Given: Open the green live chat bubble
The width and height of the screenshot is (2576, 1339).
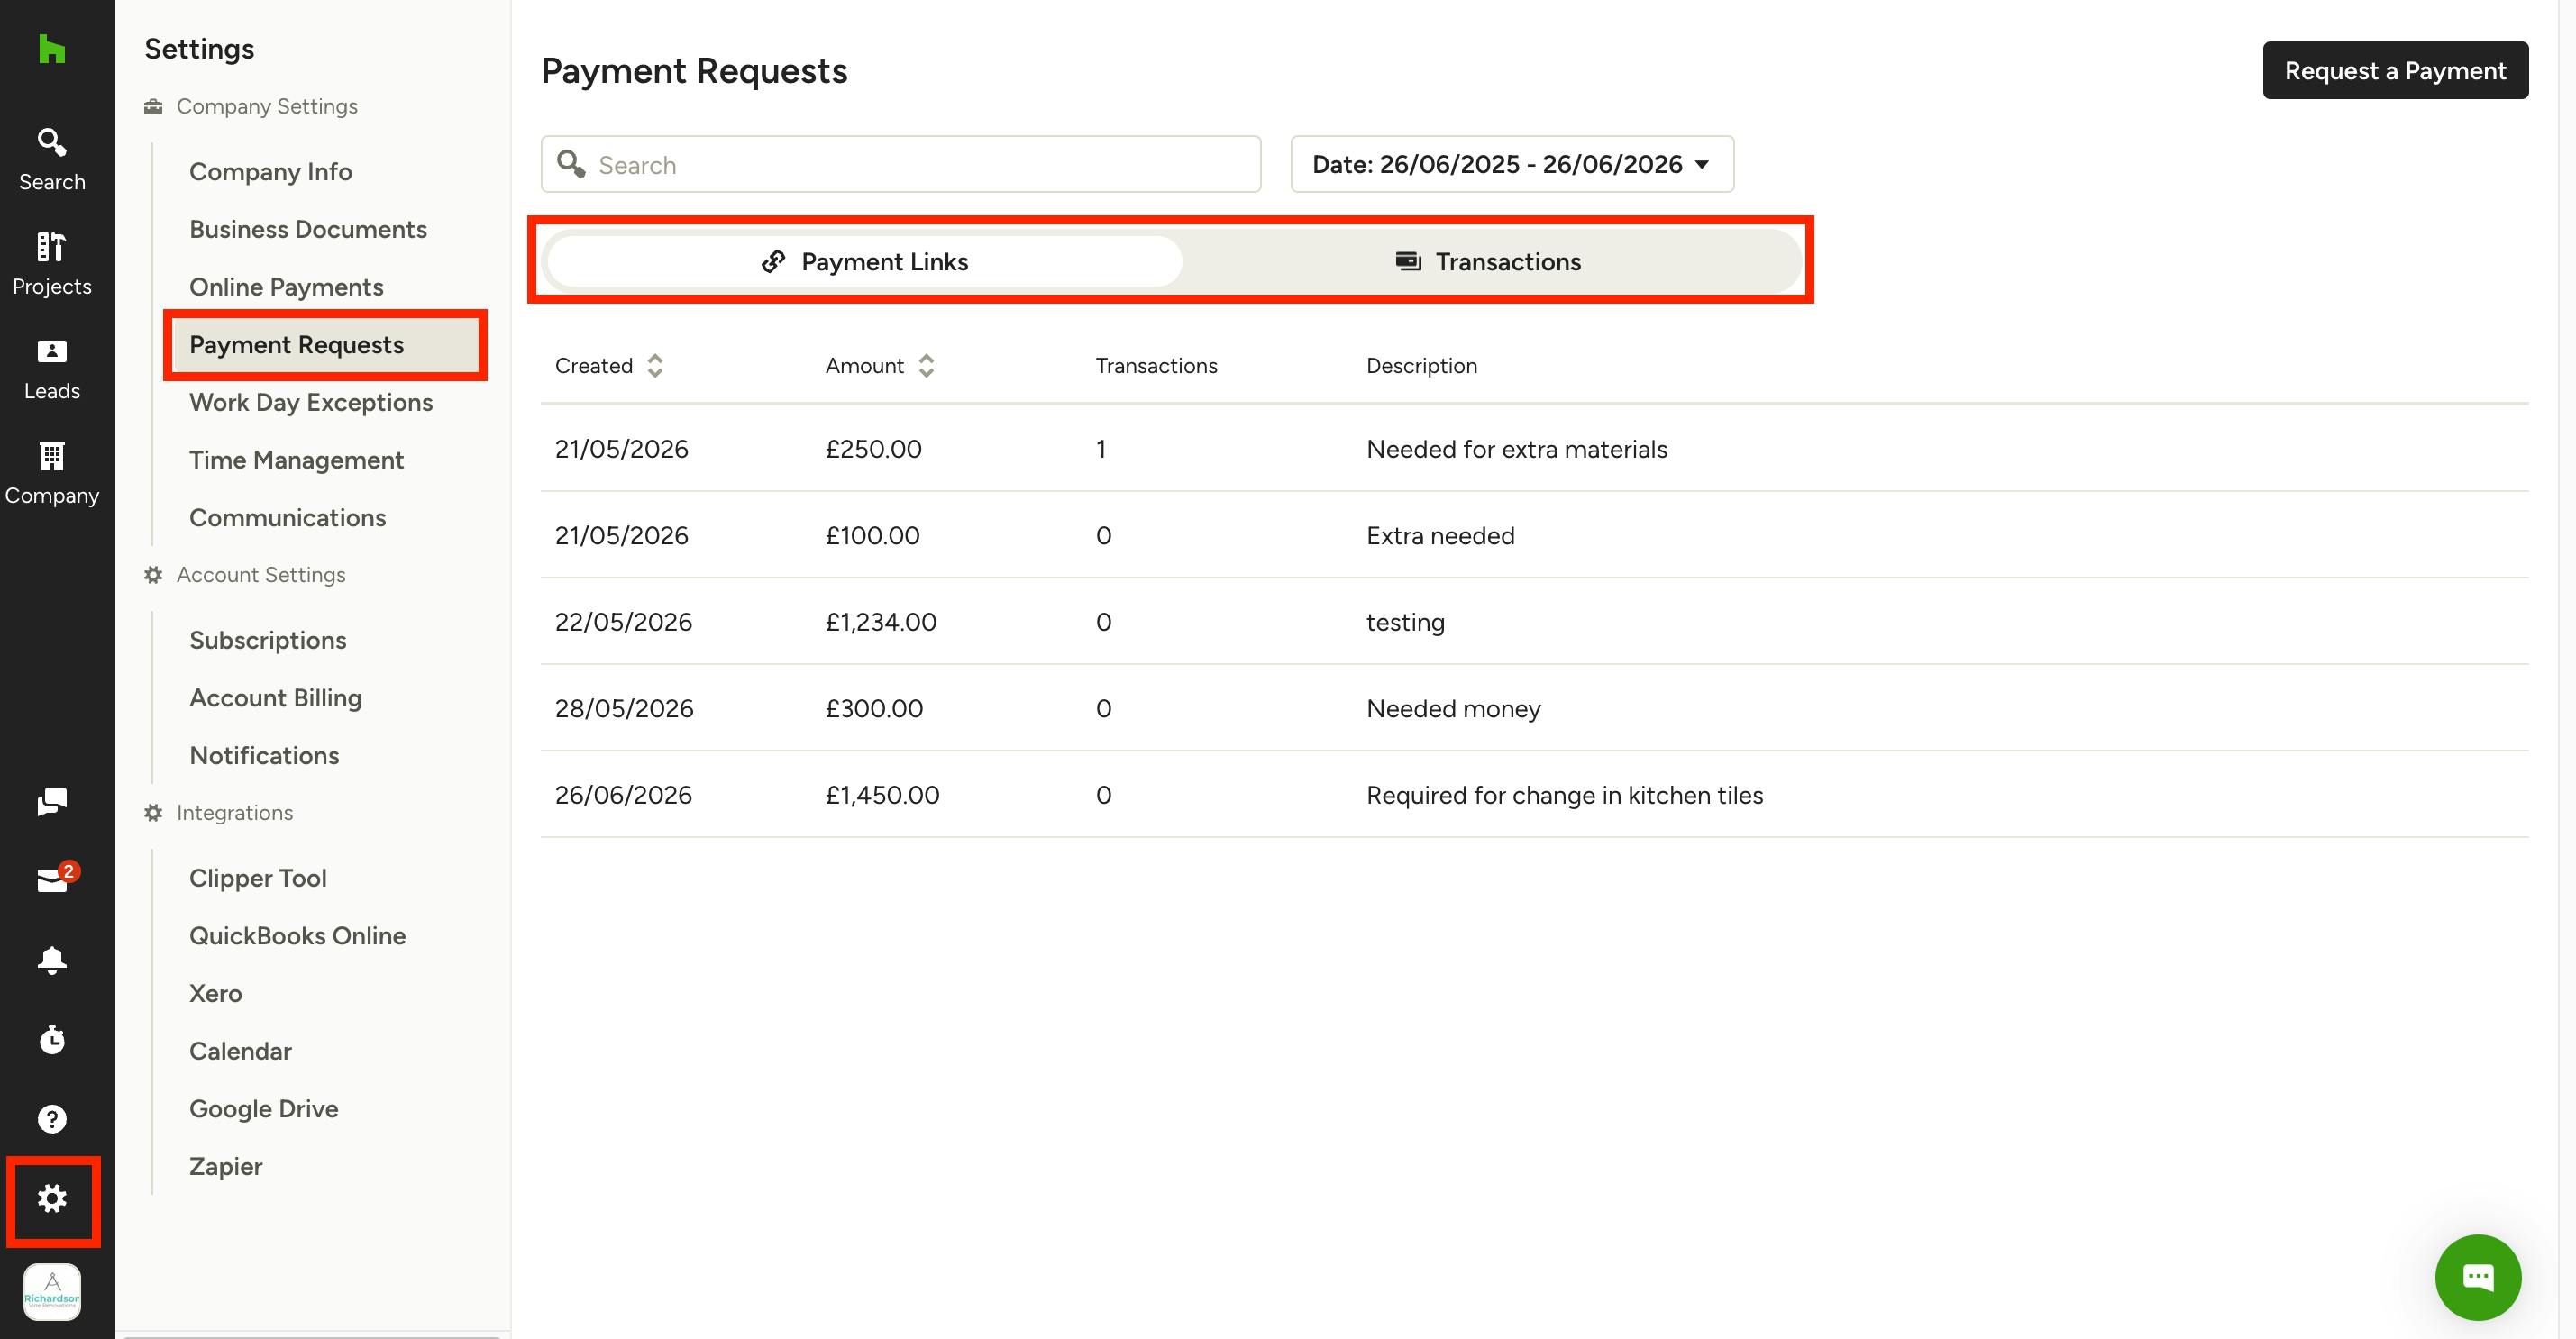Looking at the screenshot, I should (2477, 1276).
